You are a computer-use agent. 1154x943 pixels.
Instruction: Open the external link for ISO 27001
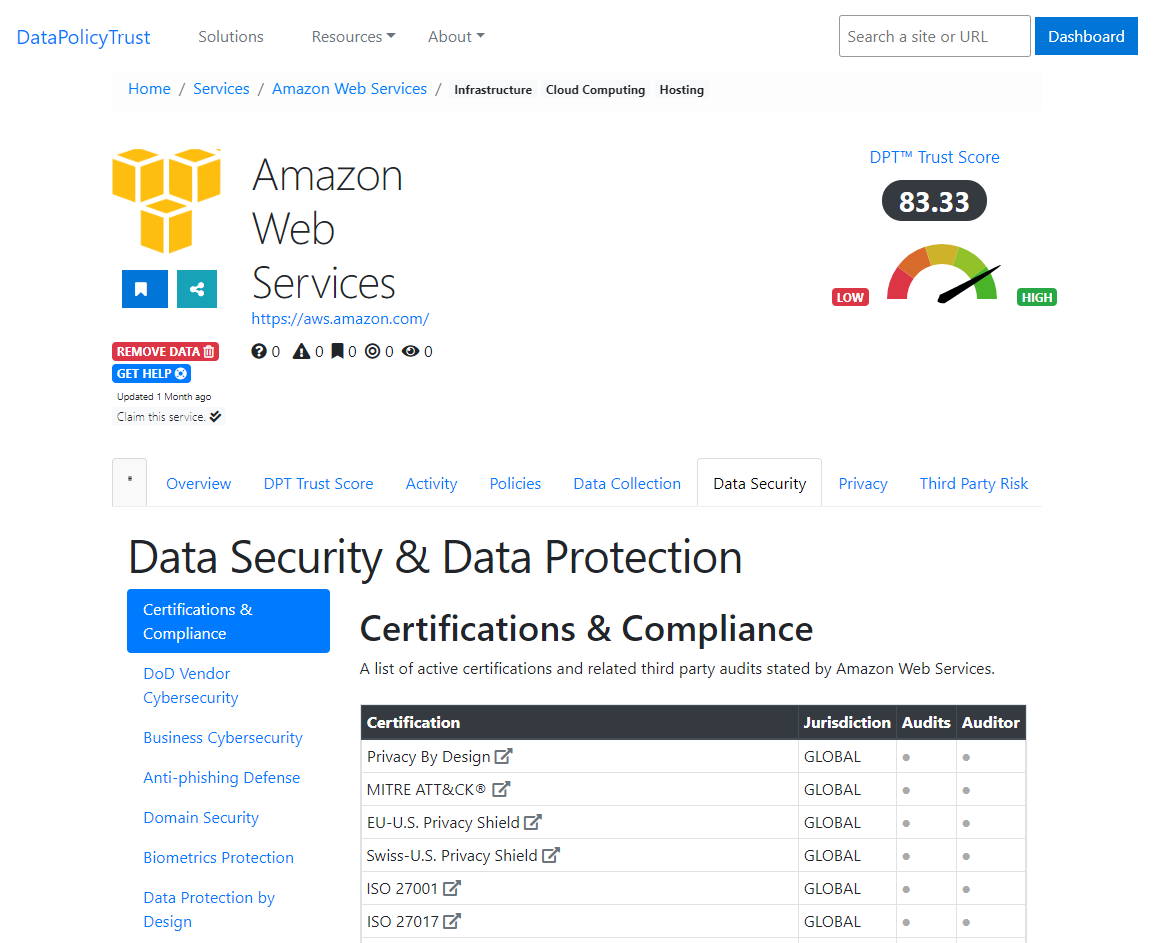(451, 887)
